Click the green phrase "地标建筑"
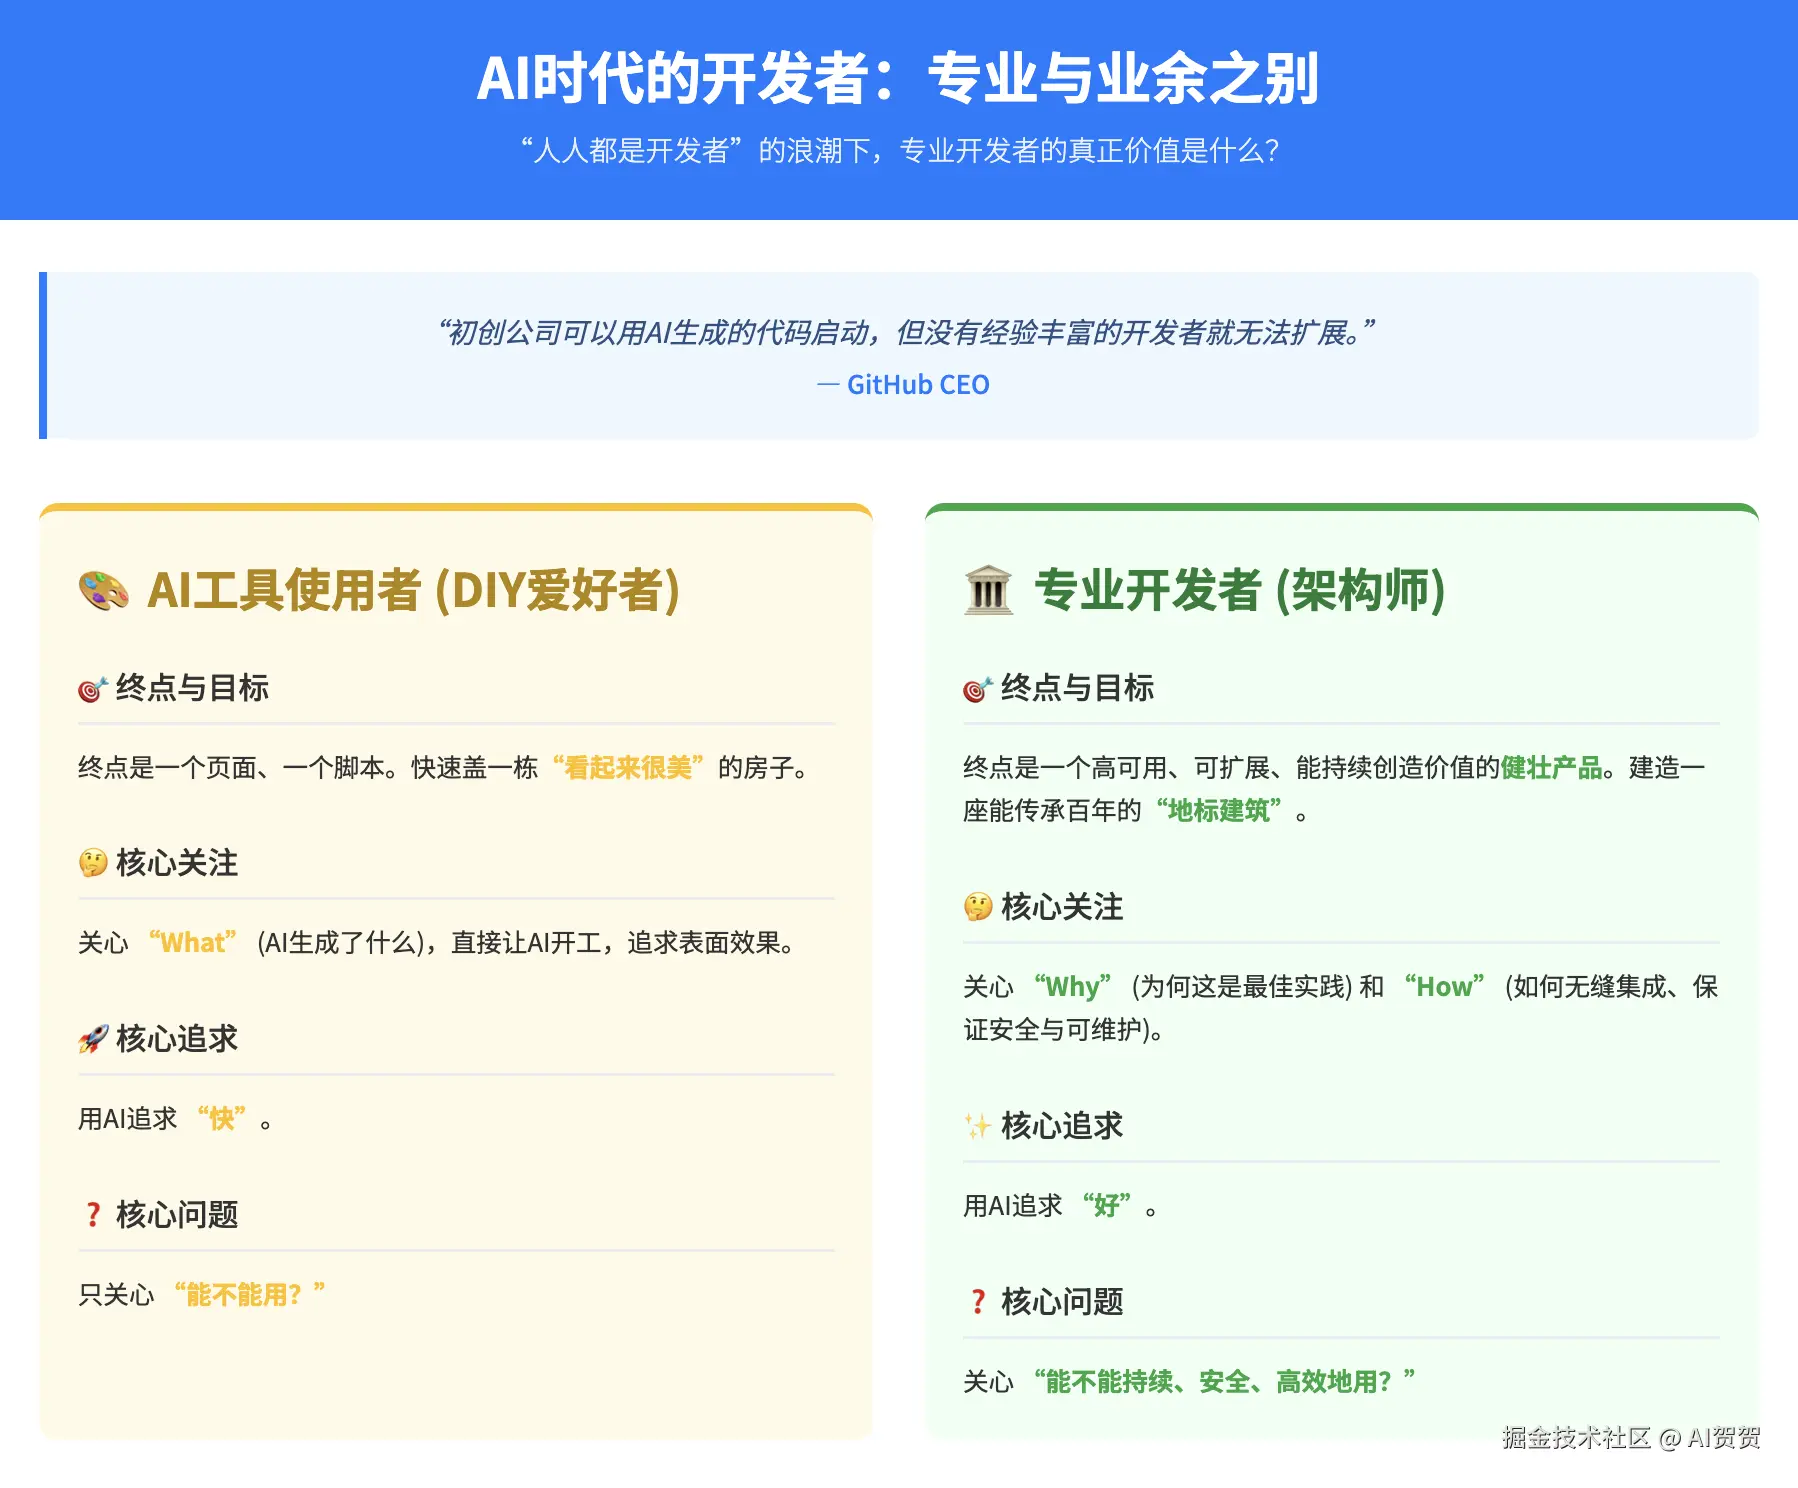This screenshot has height=1488, width=1798. pyautogui.click(x=1219, y=810)
